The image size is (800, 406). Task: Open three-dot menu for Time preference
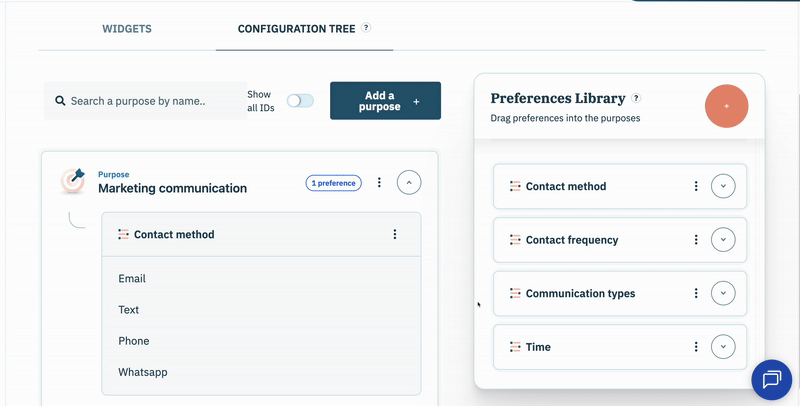[696, 347]
